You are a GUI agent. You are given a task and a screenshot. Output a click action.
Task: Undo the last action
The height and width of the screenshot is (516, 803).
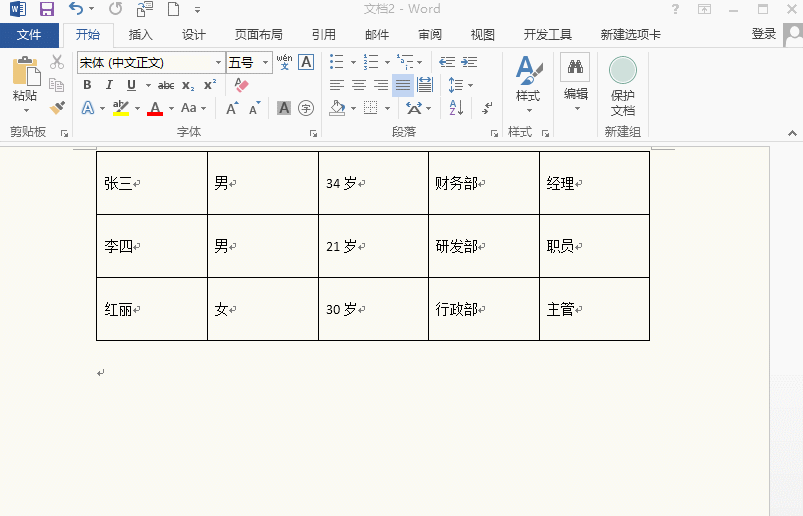click(x=76, y=9)
